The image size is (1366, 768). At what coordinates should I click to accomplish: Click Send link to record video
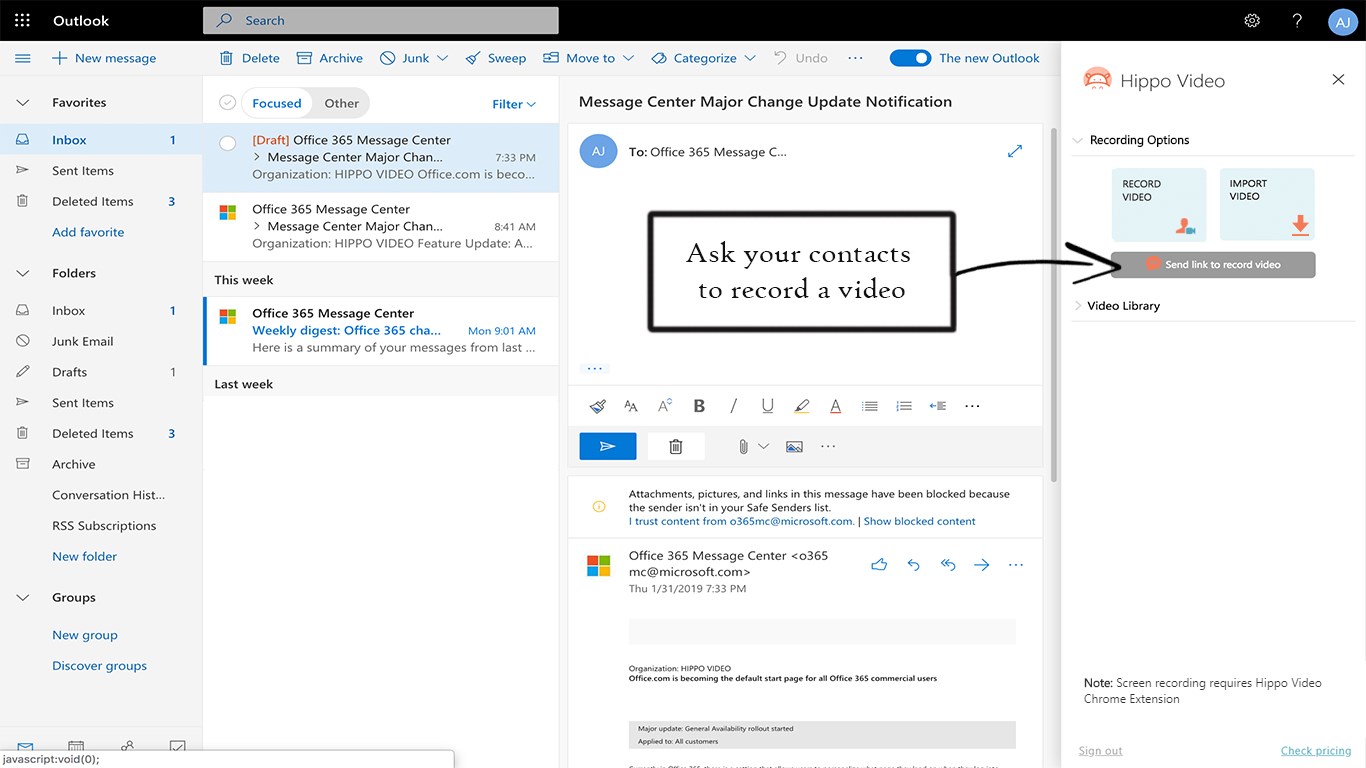(1213, 264)
